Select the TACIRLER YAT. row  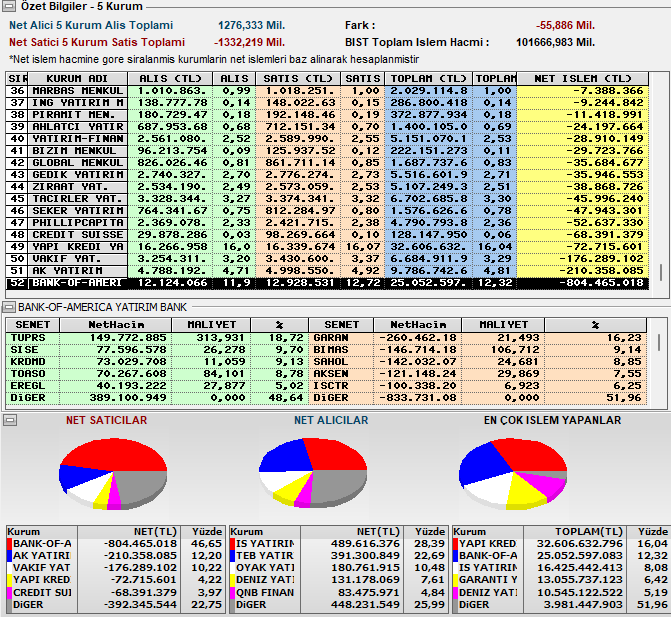327,199
